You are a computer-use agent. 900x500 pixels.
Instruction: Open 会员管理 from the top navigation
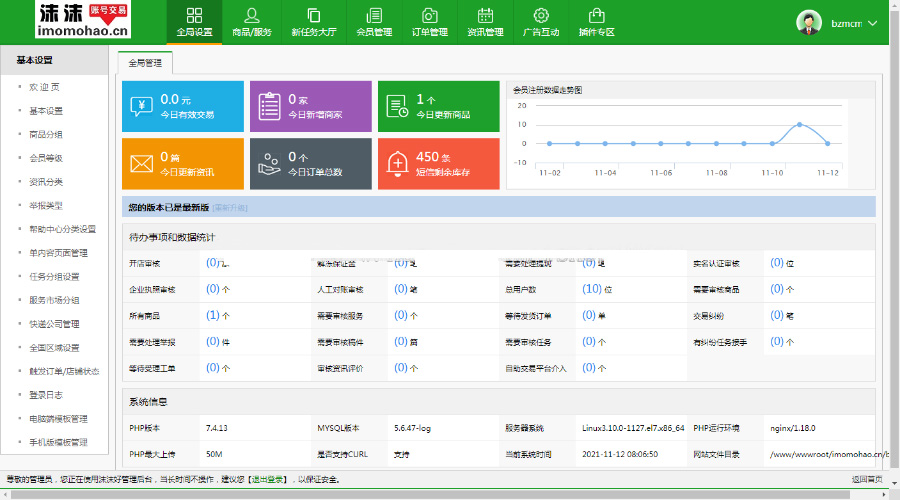tap(373, 22)
